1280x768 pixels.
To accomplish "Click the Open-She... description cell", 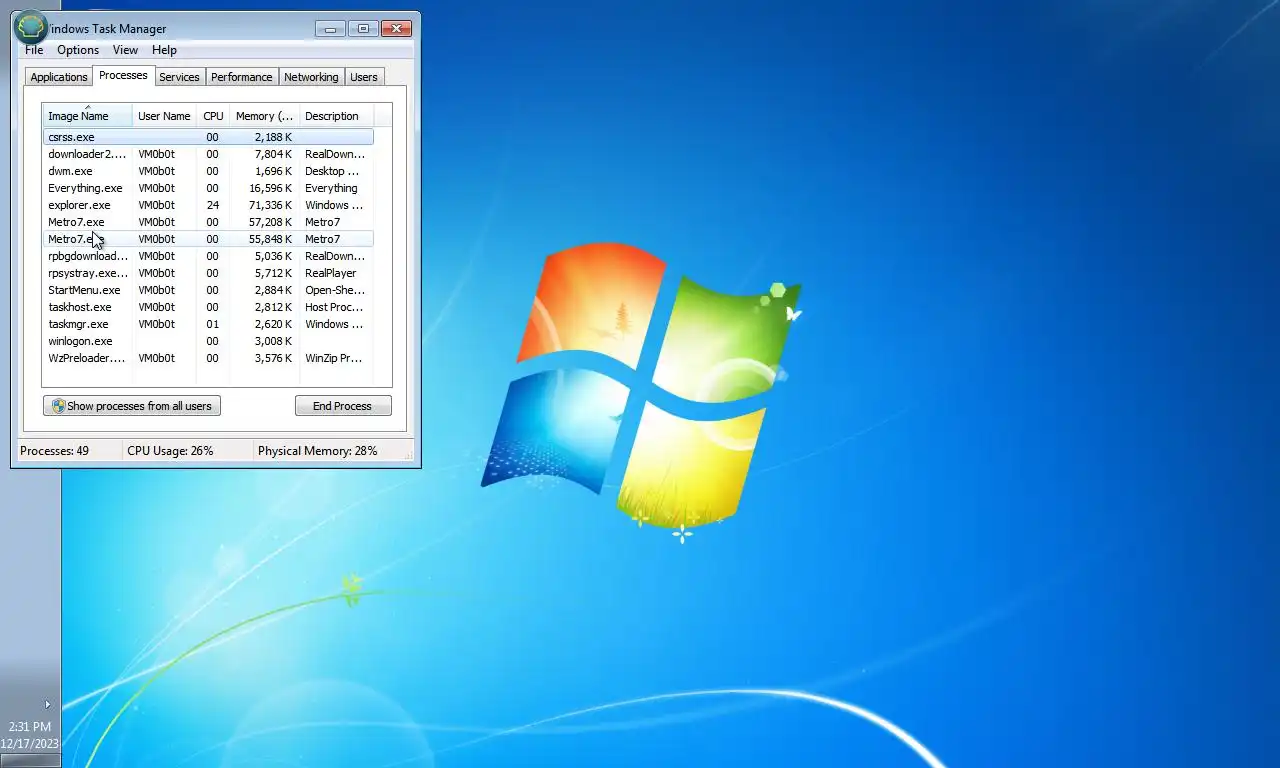I will (x=334, y=290).
